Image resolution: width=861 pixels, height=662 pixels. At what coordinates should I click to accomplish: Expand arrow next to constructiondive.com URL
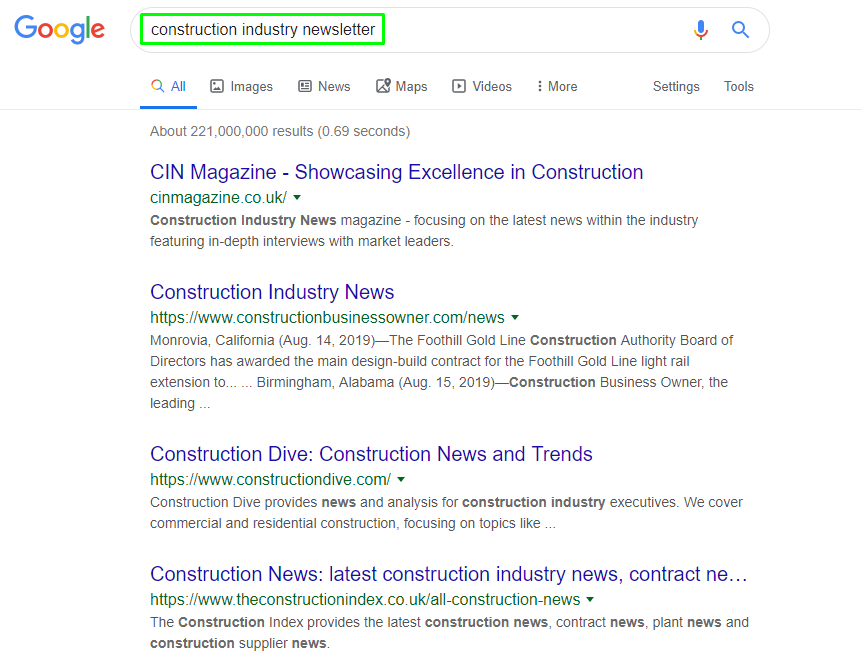click(x=401, y=480)
